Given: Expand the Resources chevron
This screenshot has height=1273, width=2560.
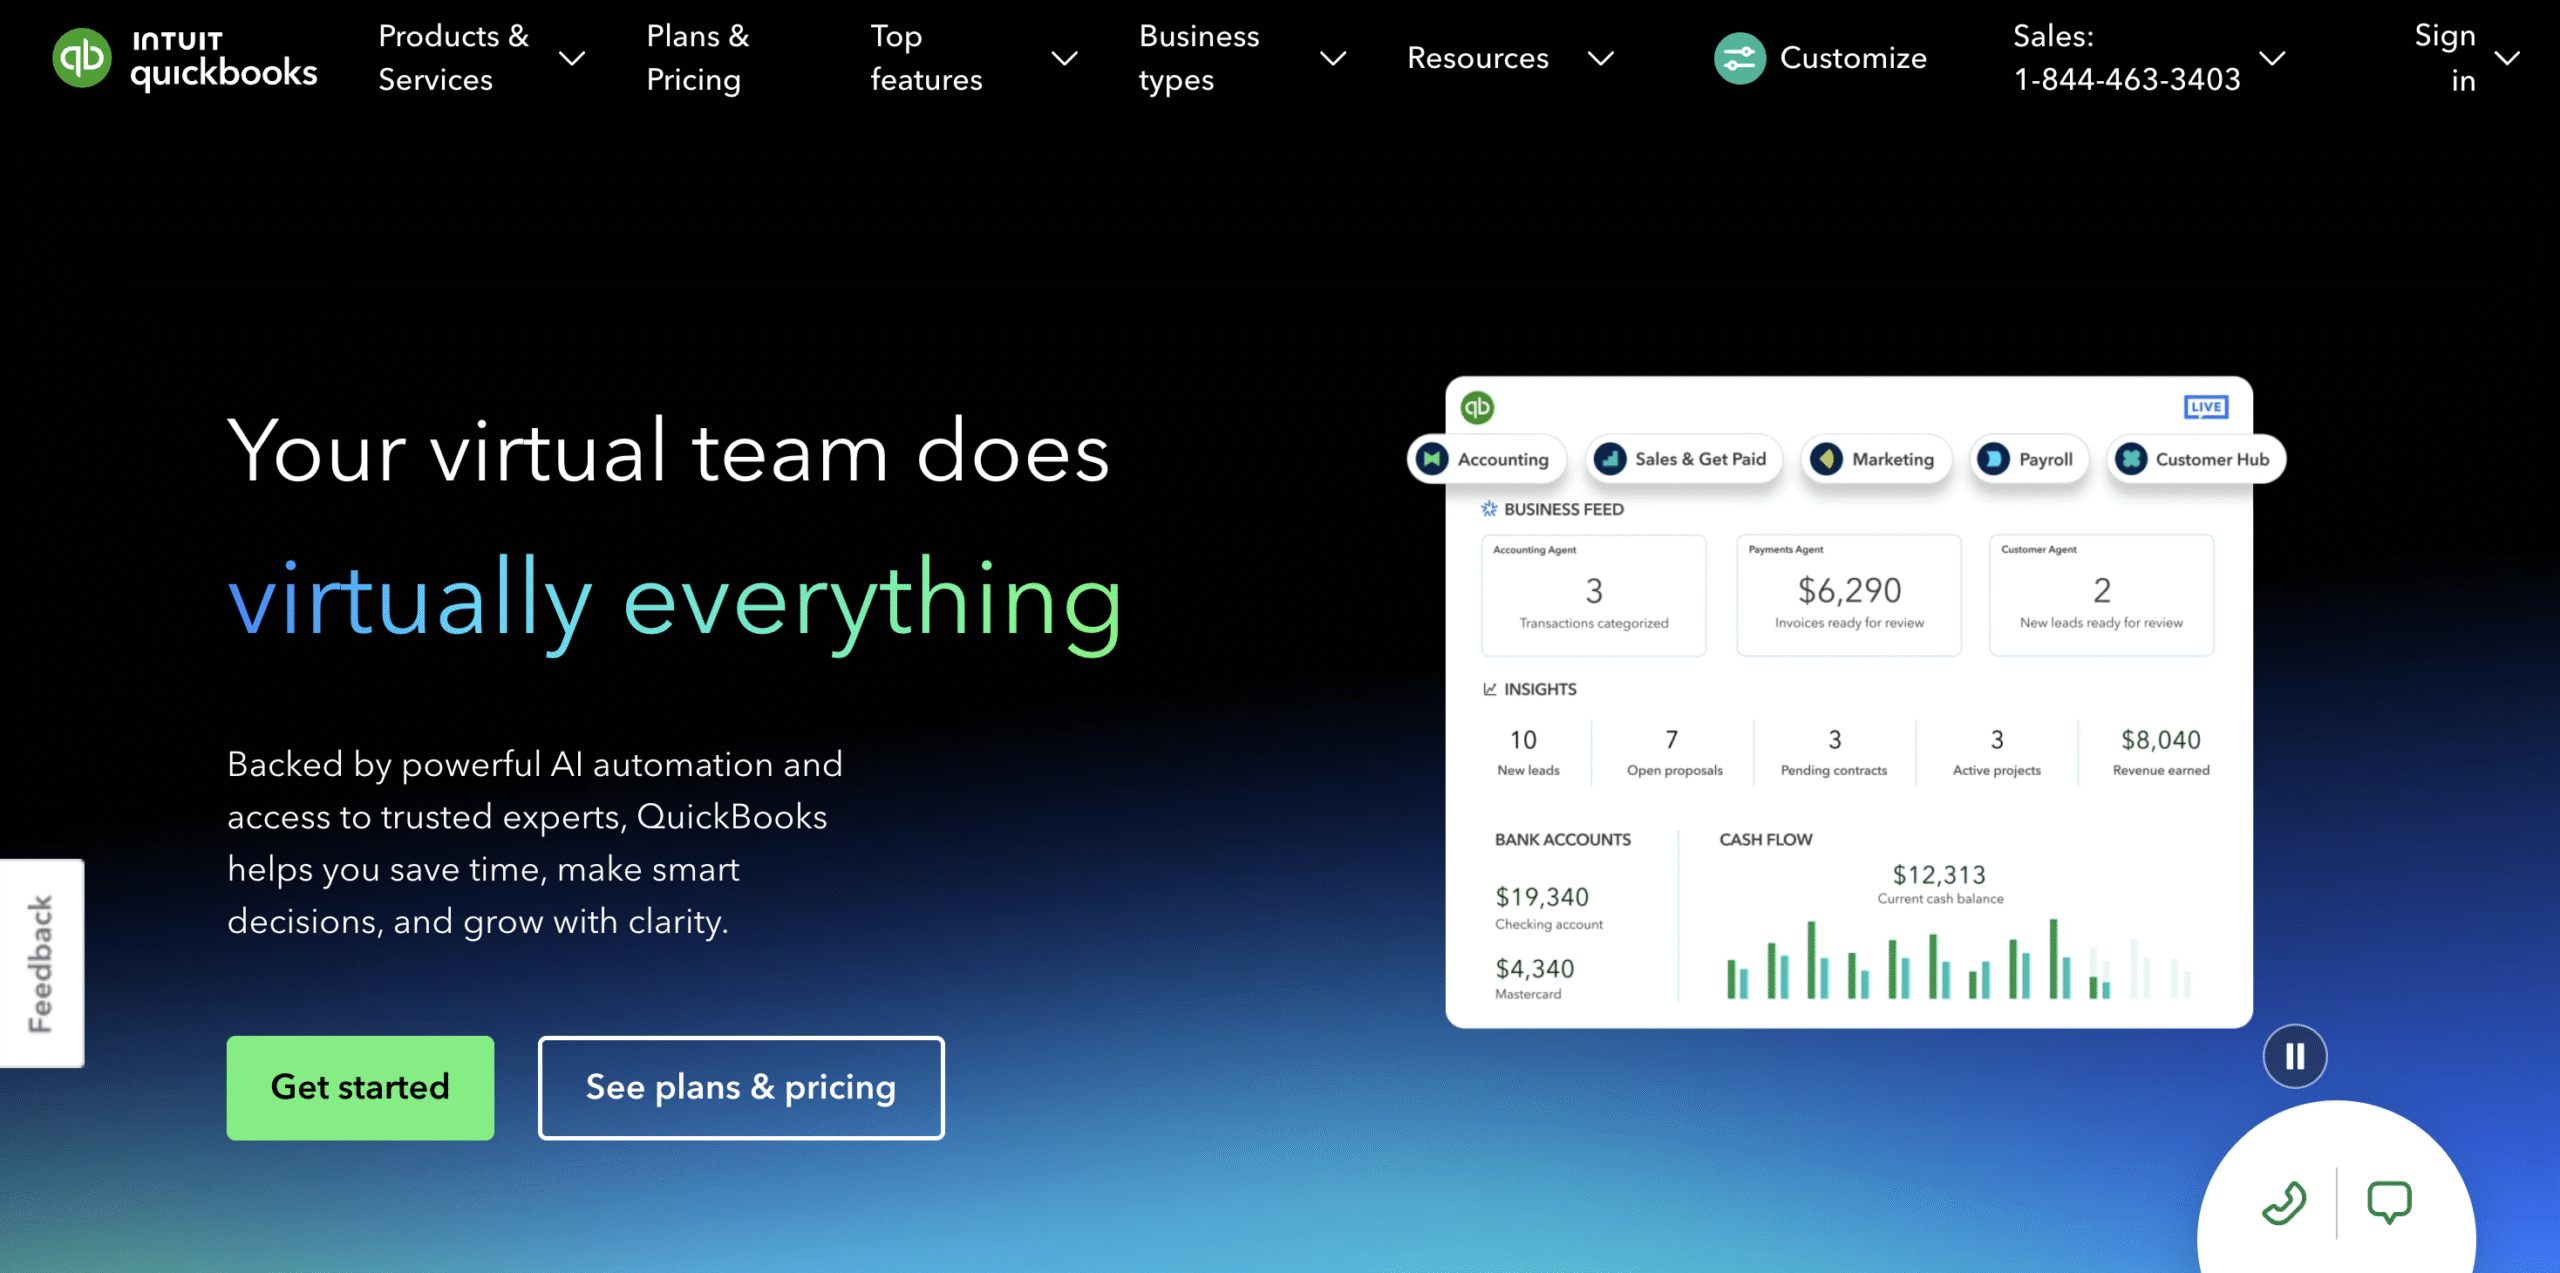Looking at the screenshot, I should (1601, 58).
